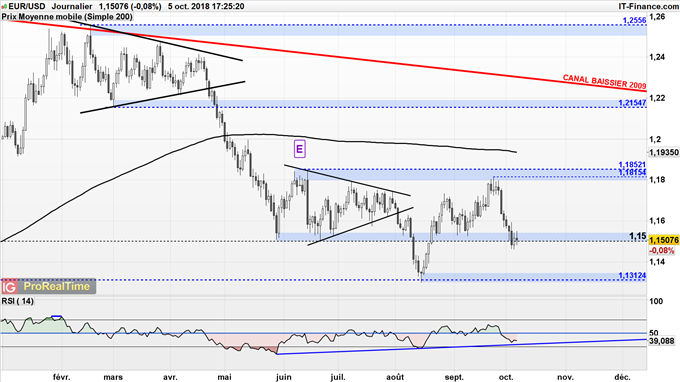Click the RSI value 39,088

pyautogui.click(x=662, y=341)
